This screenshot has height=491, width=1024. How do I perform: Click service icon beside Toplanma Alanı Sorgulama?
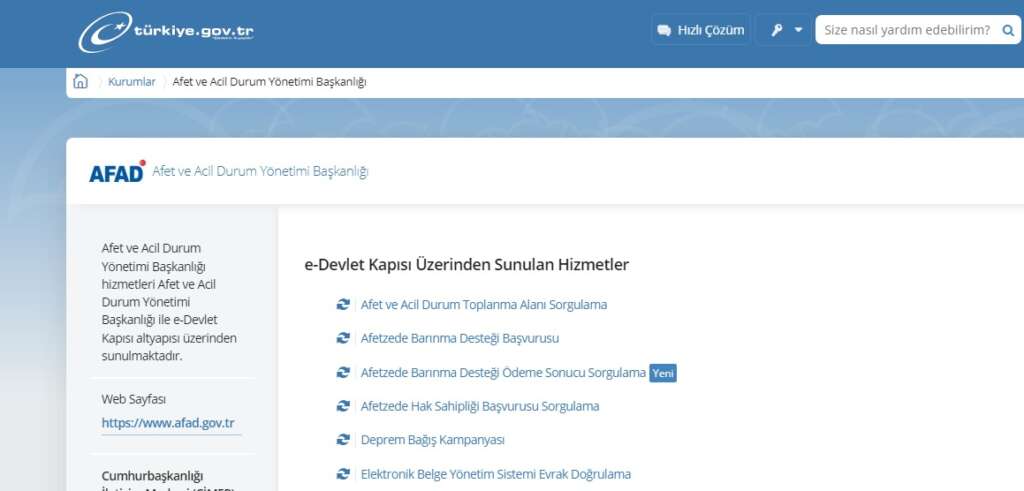[x=343, y=304]
